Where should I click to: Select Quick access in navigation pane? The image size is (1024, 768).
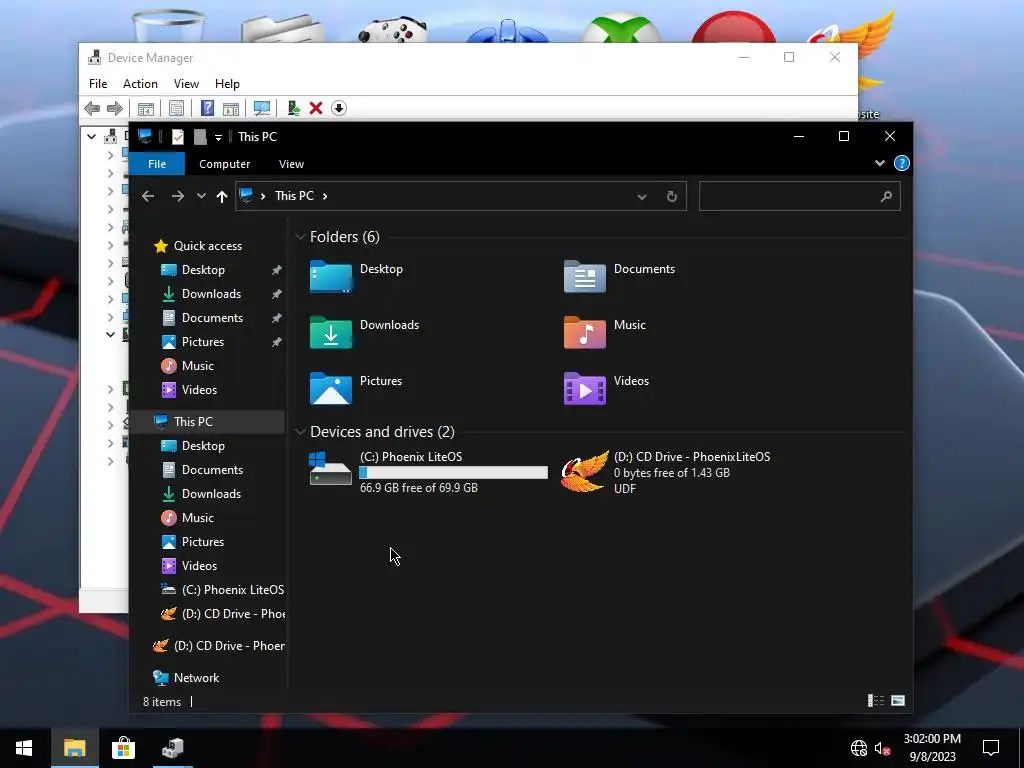208,246
